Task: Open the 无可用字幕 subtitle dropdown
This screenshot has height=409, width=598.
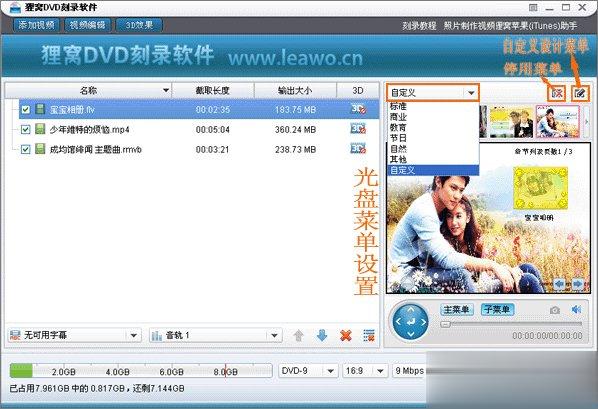Action: tap(74, 335)
